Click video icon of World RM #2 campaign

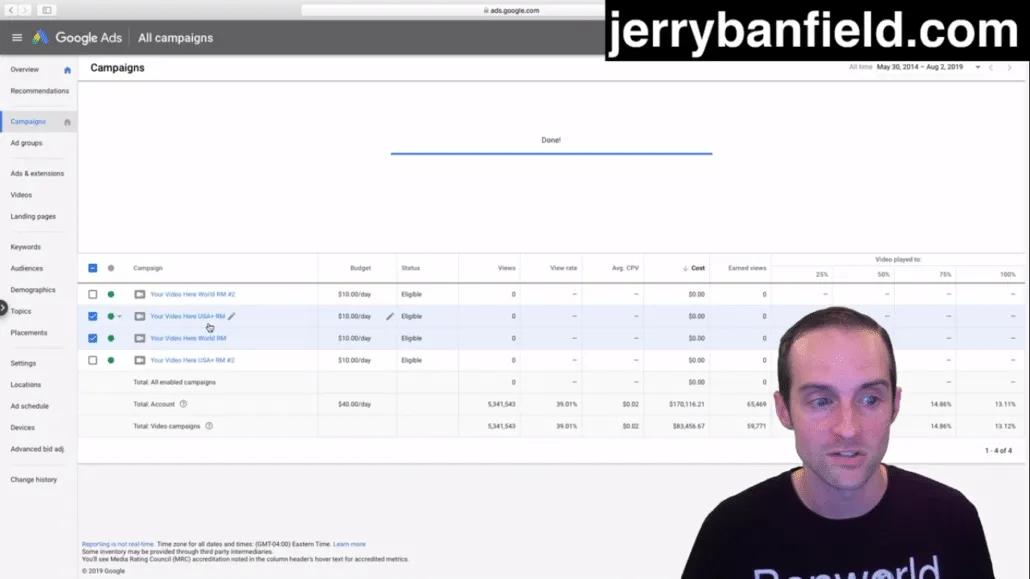pos(140,294)
